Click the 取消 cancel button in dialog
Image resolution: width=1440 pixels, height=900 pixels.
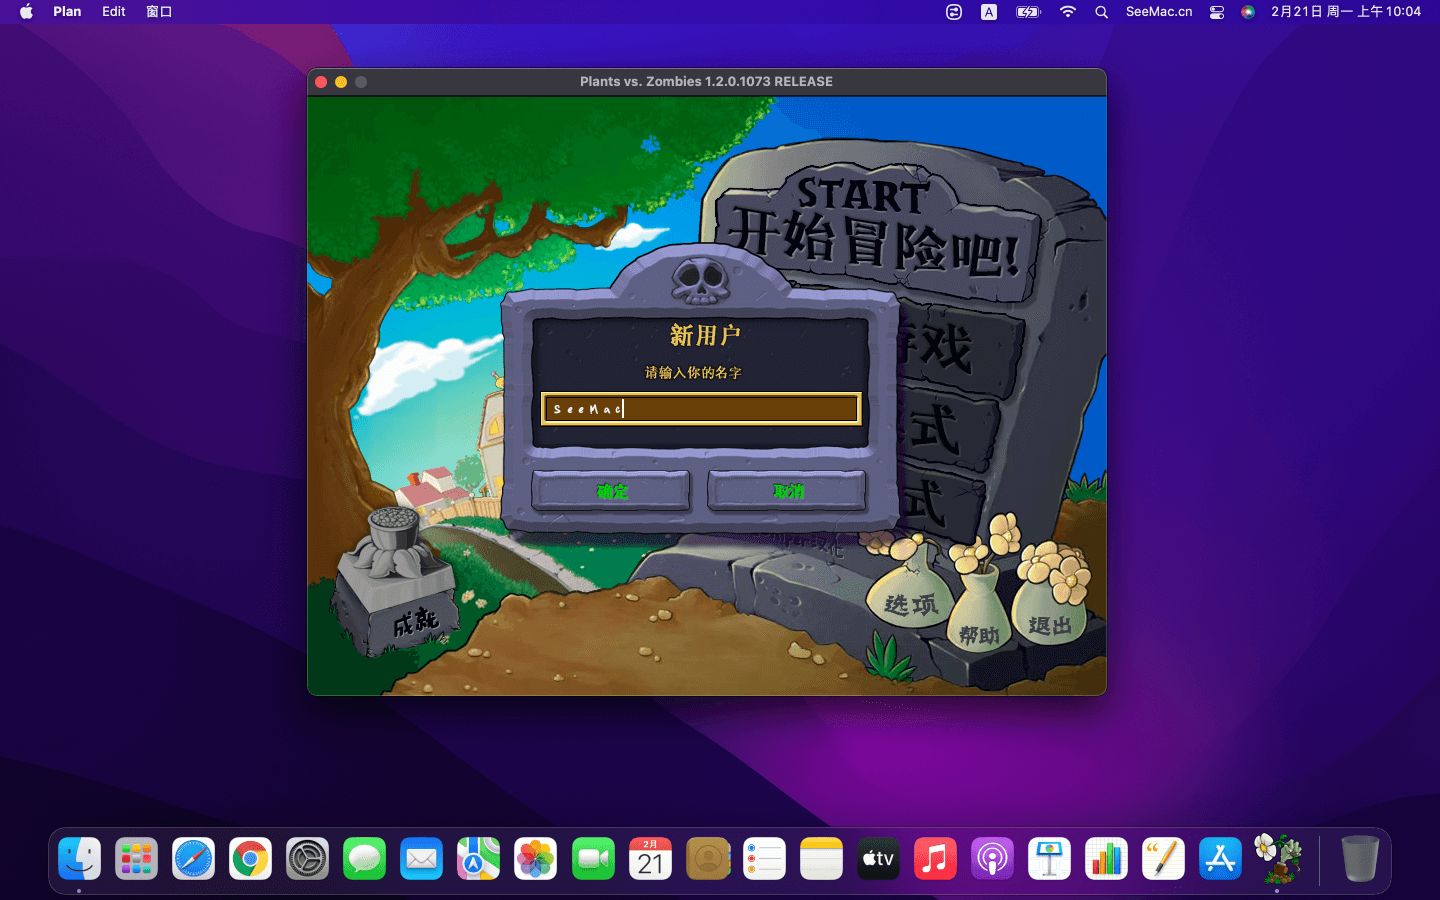click(787, 491)
